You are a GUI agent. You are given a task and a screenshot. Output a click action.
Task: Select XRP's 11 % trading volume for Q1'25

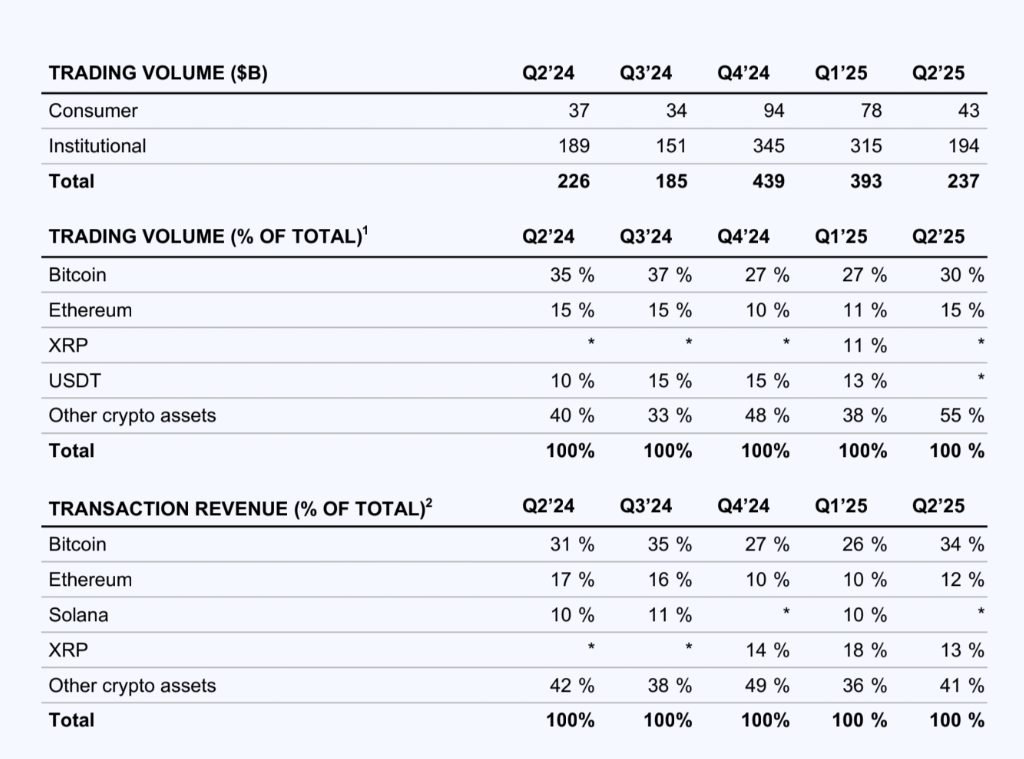(866, 346)
